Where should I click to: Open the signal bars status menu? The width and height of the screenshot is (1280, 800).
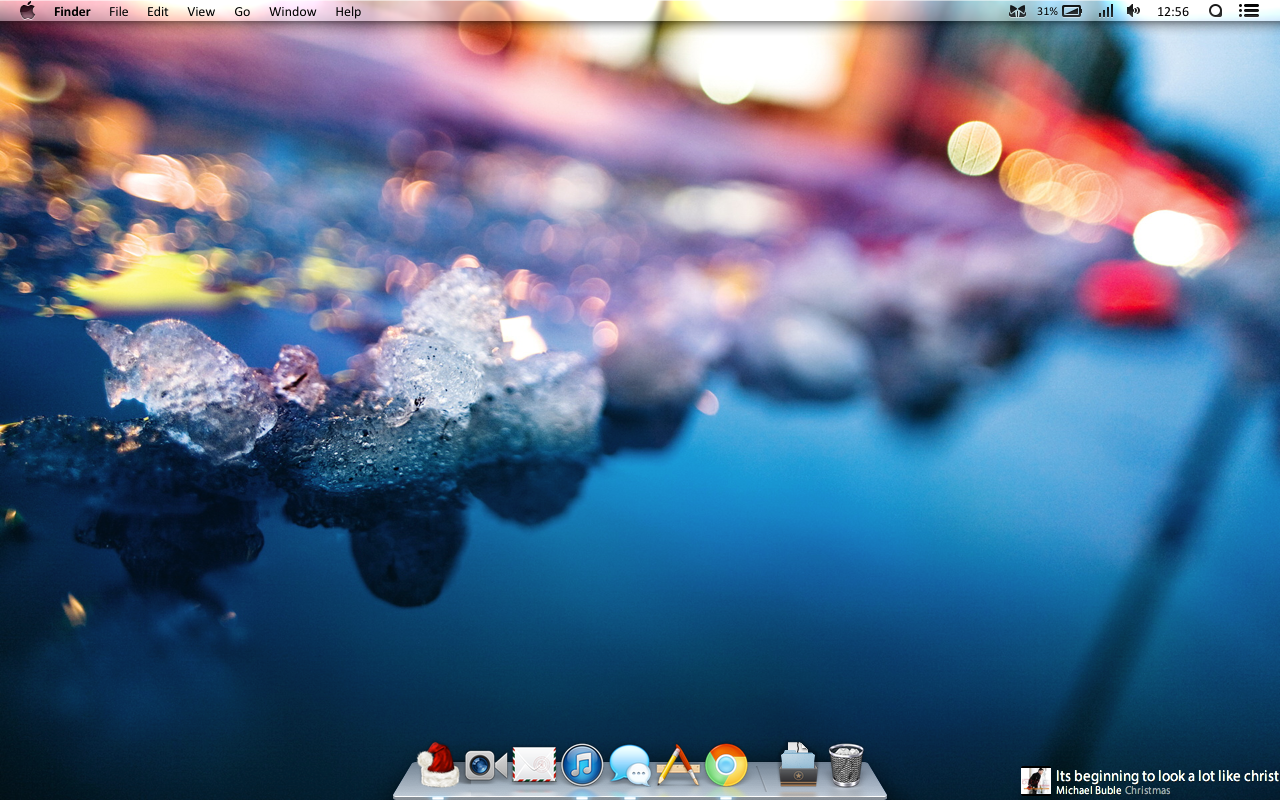tap(1106, 11)
